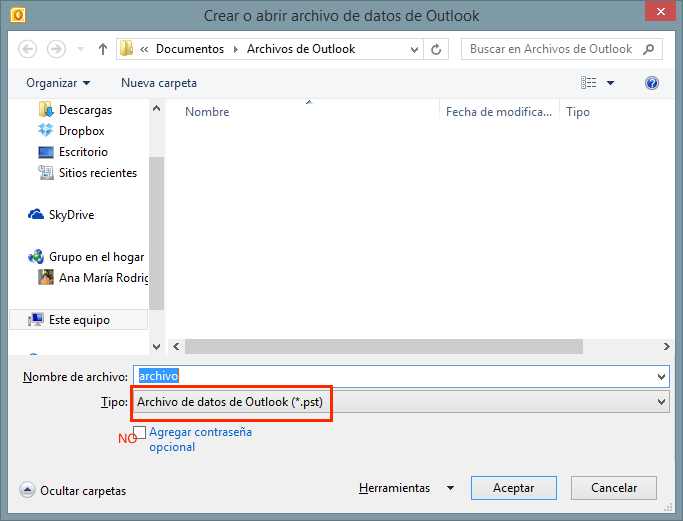Image resolution: width=683 pixels, height=521 pixels.
Task: Click the Outlook icon in the title bar
Action: [x=18, y=15]
